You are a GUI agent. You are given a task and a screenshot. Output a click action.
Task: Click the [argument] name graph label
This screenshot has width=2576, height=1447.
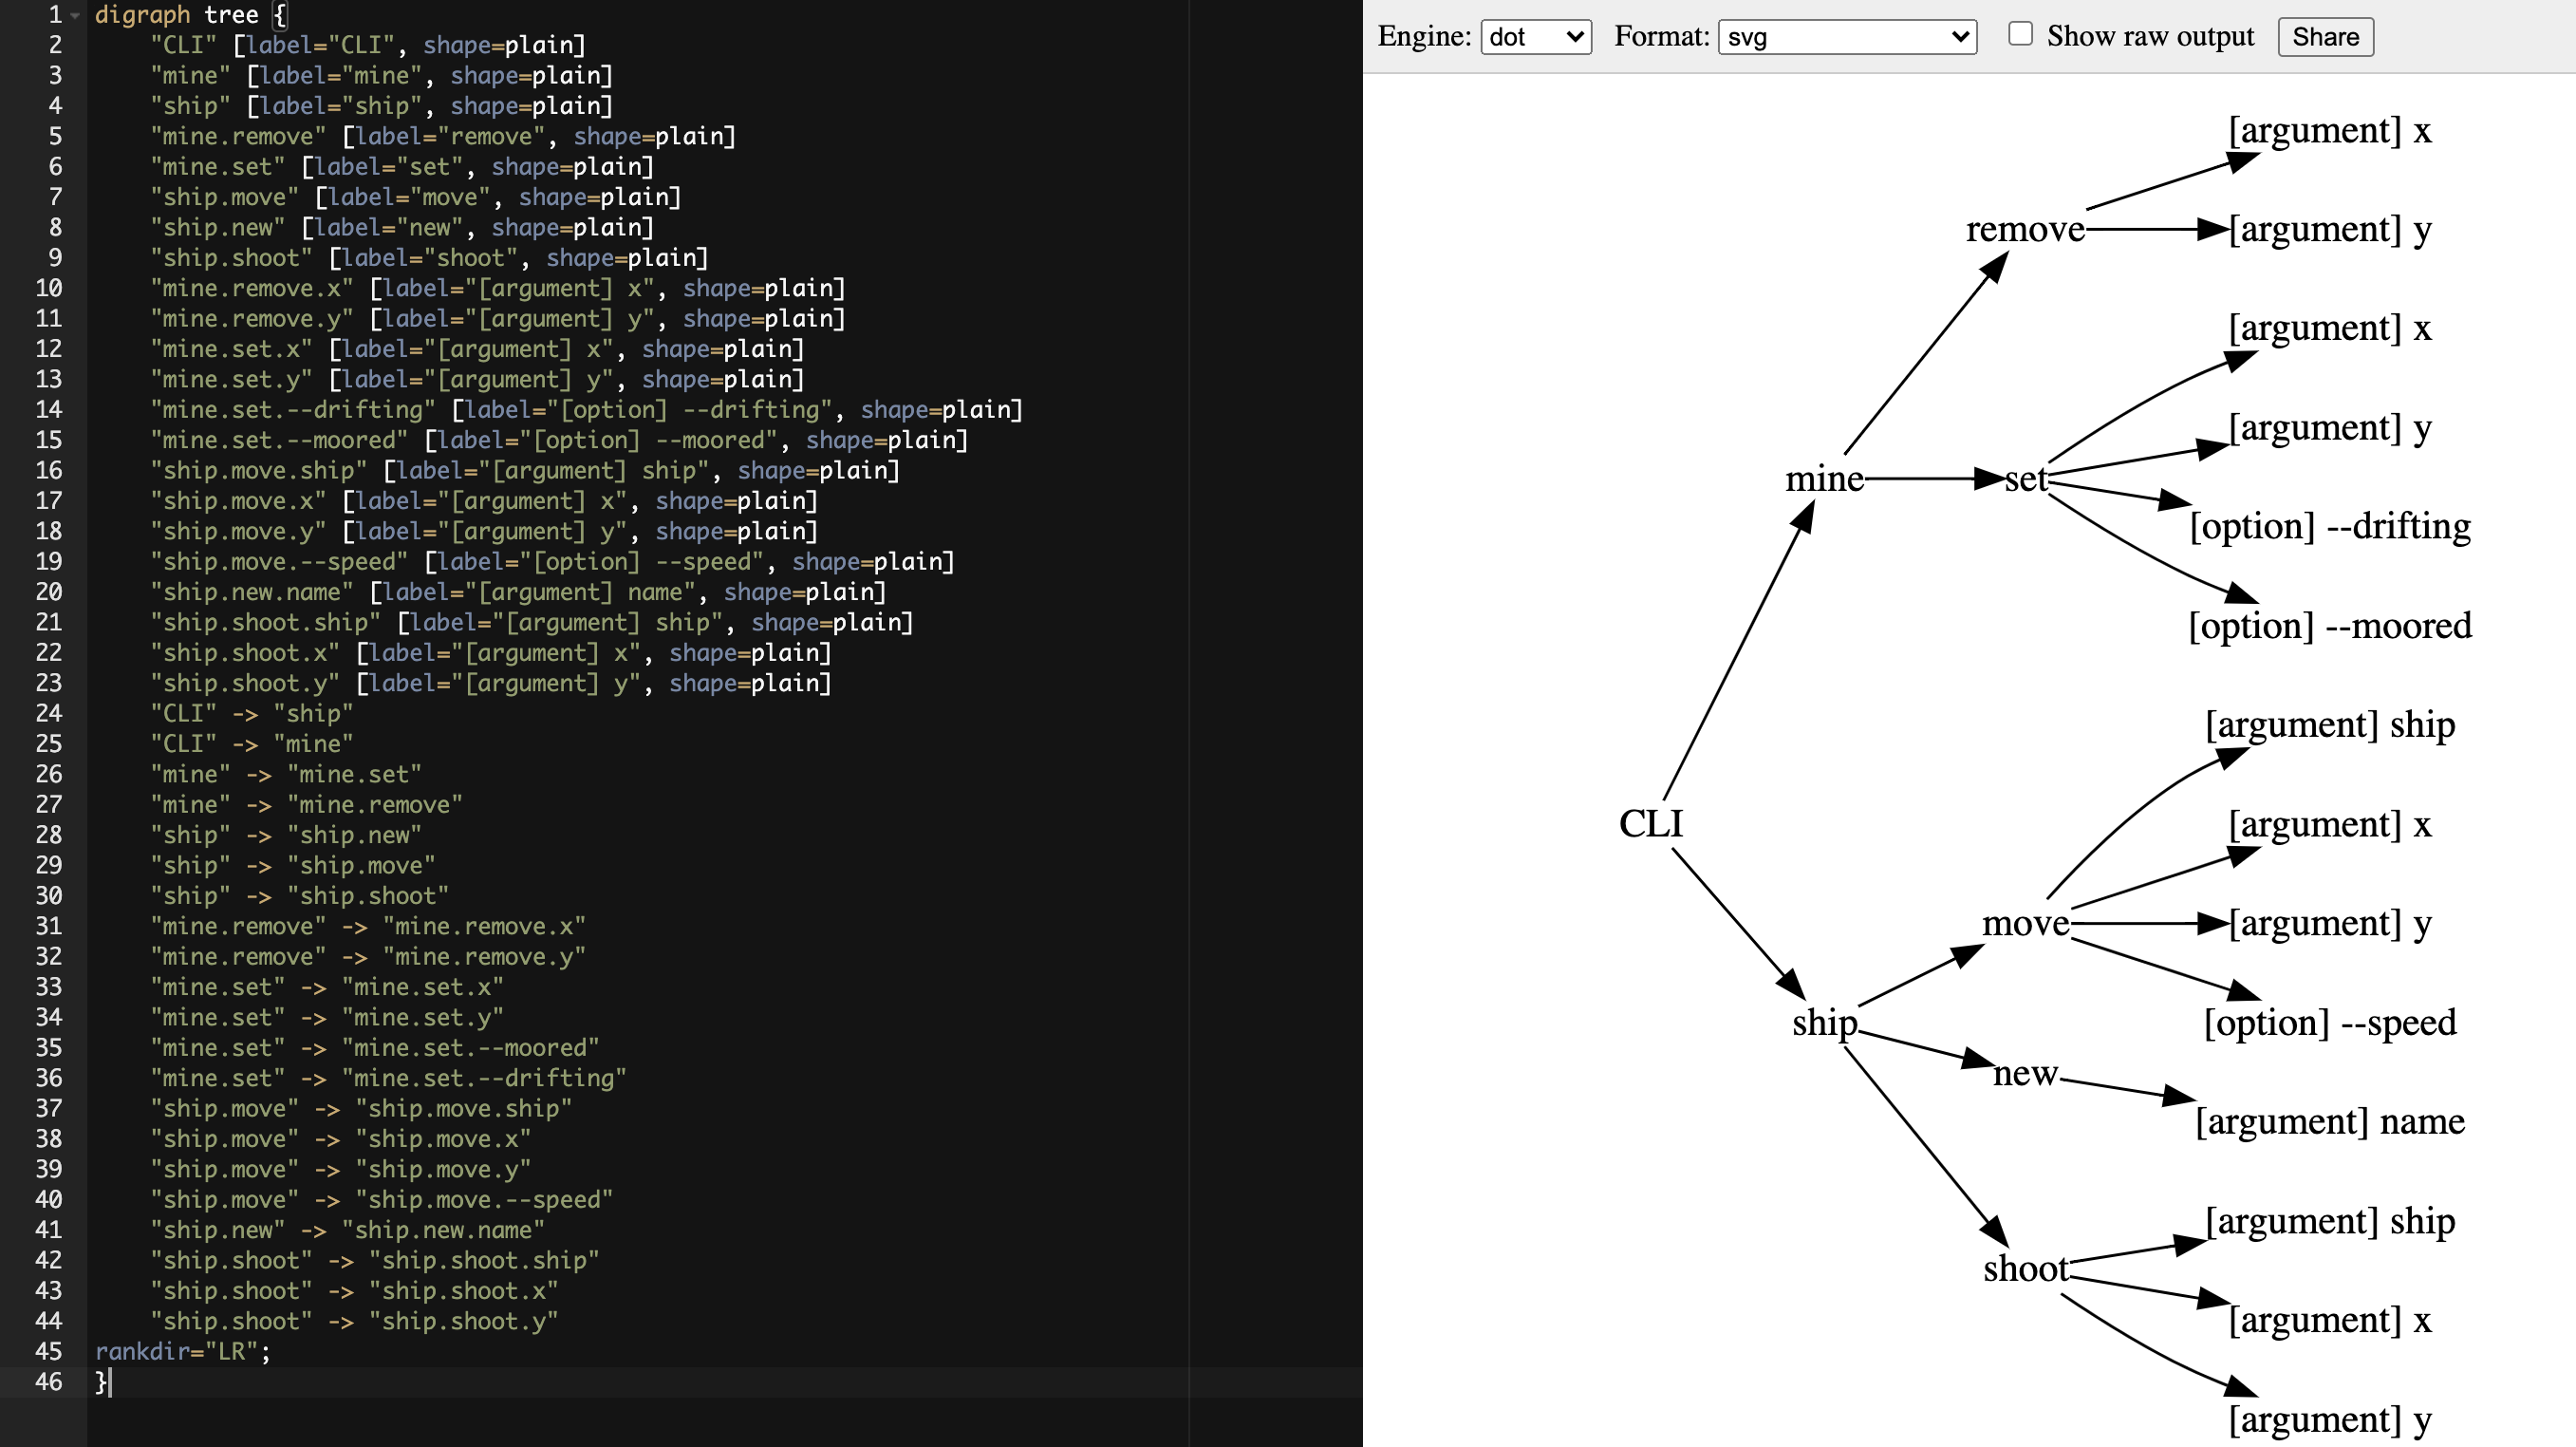coord(2329,1121)
